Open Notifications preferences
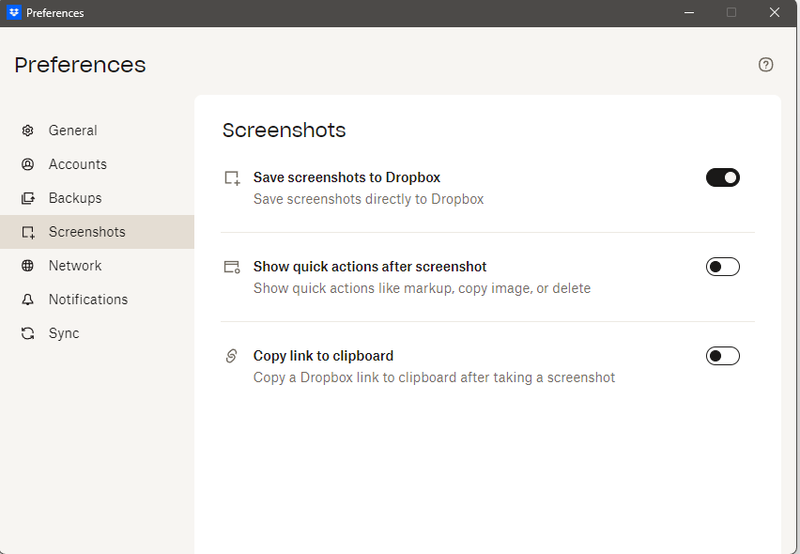The height and width of the screenshot is (554, 800). (88, 300)
